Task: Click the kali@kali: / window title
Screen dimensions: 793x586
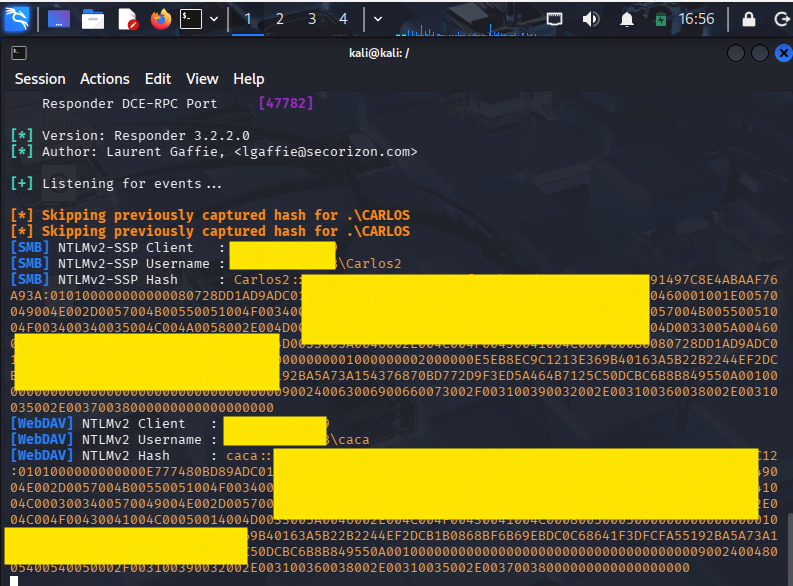Action: click(x=379, y=53)
